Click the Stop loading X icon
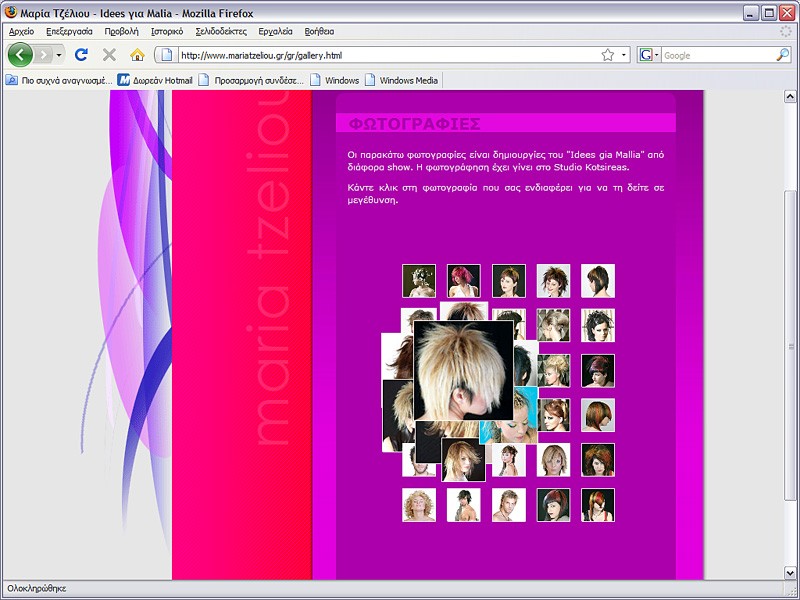The width and height of the screenshot is (800, 600). [x=109, y=55]
